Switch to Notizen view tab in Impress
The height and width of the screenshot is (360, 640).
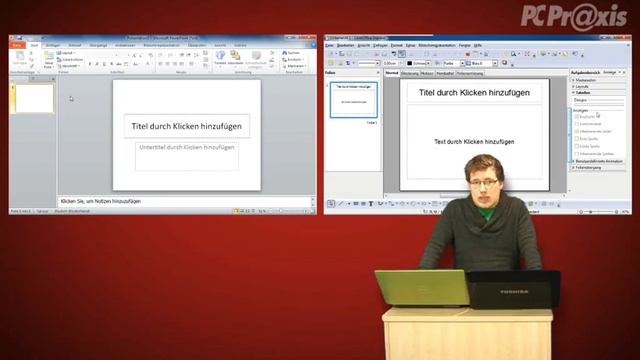pyautogui.click(x=427, y=73)
